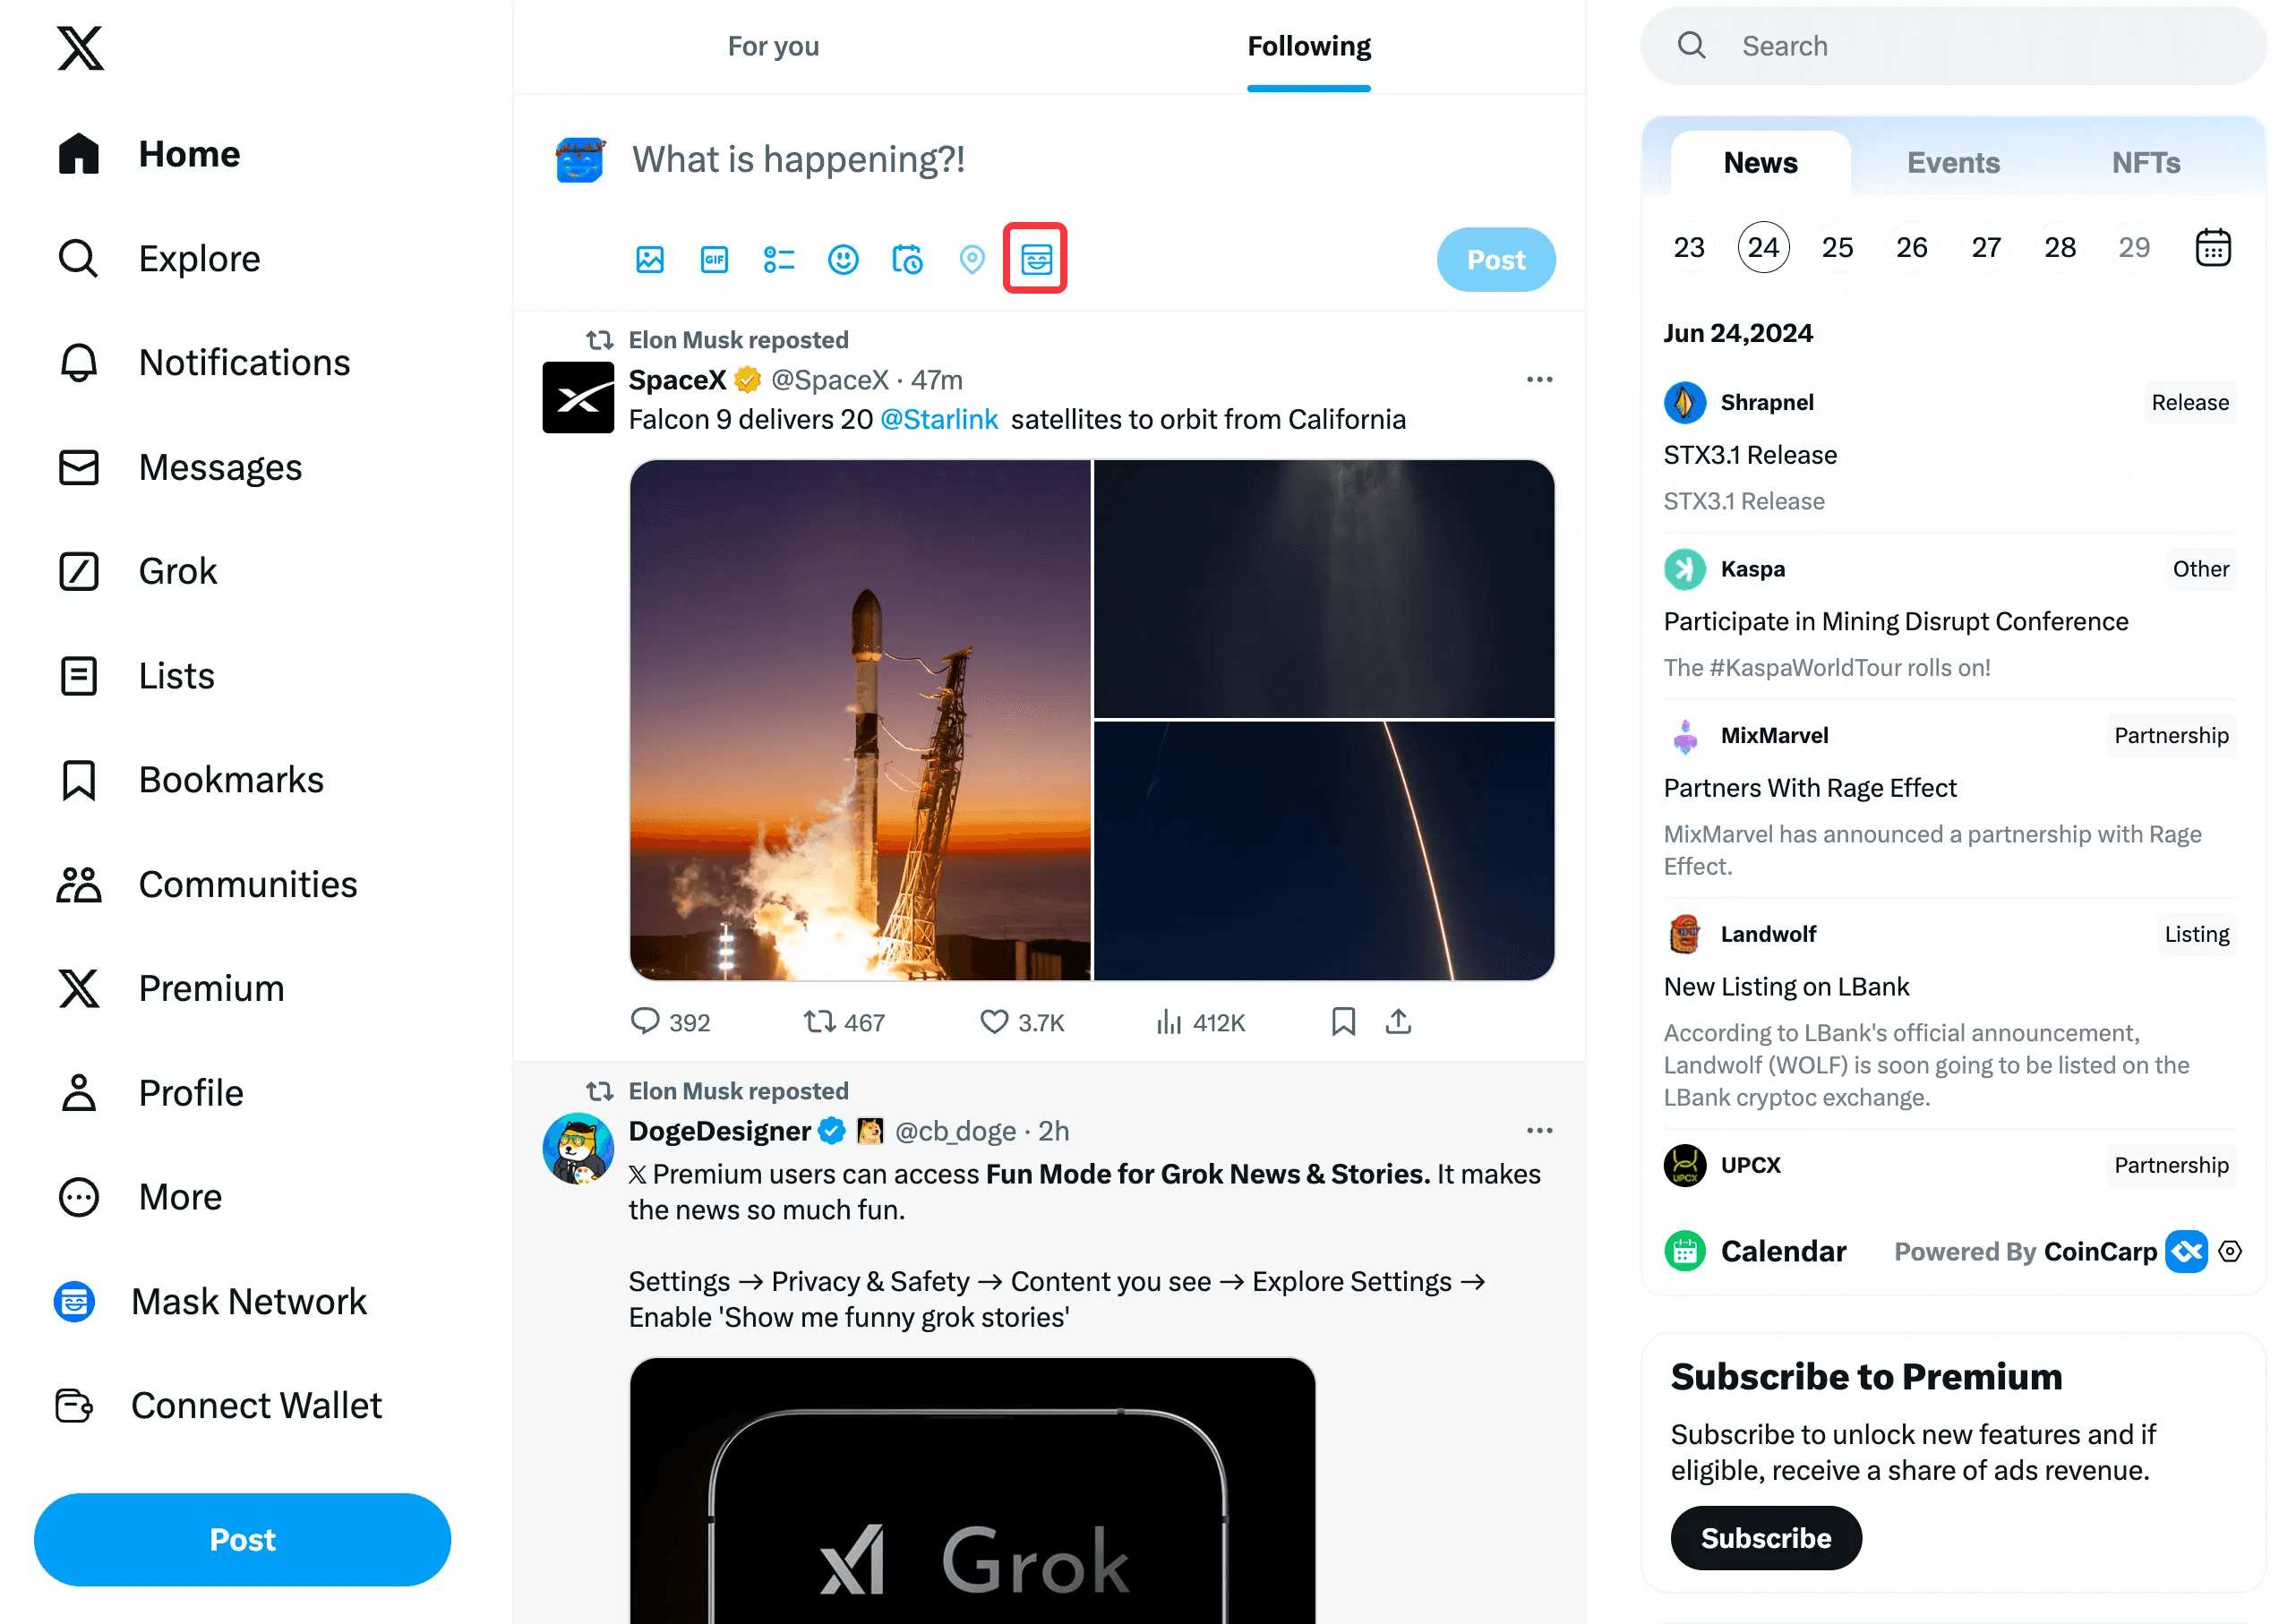Viewport: 2296px width, 1624px height.
Task: Open the emoji picker in composer
Action: point(843,260)
